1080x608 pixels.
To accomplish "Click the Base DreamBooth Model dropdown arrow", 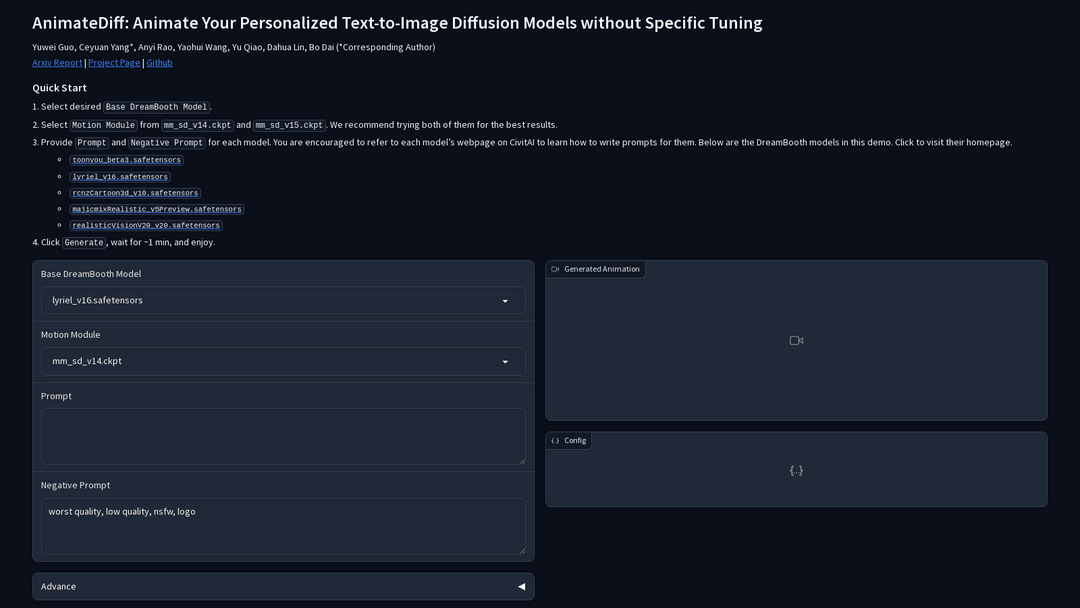I will (505, 301).
